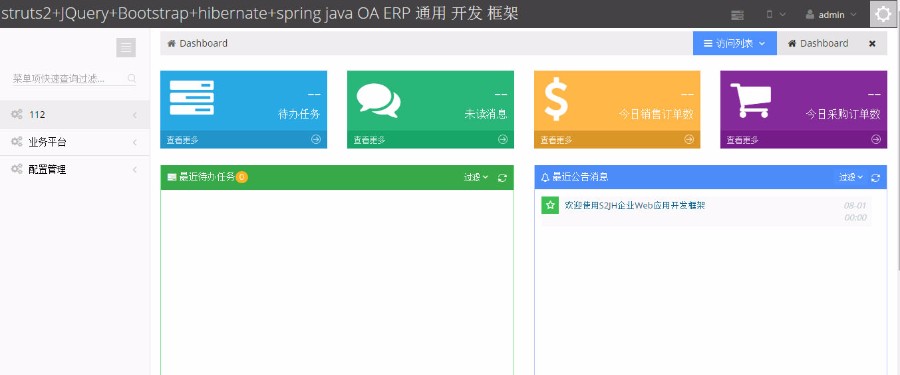Image resolution: width=900 pixels, height=375 pixels.
Task: Expand the 业务平台 menu item
Action: (x=75, y=142)
